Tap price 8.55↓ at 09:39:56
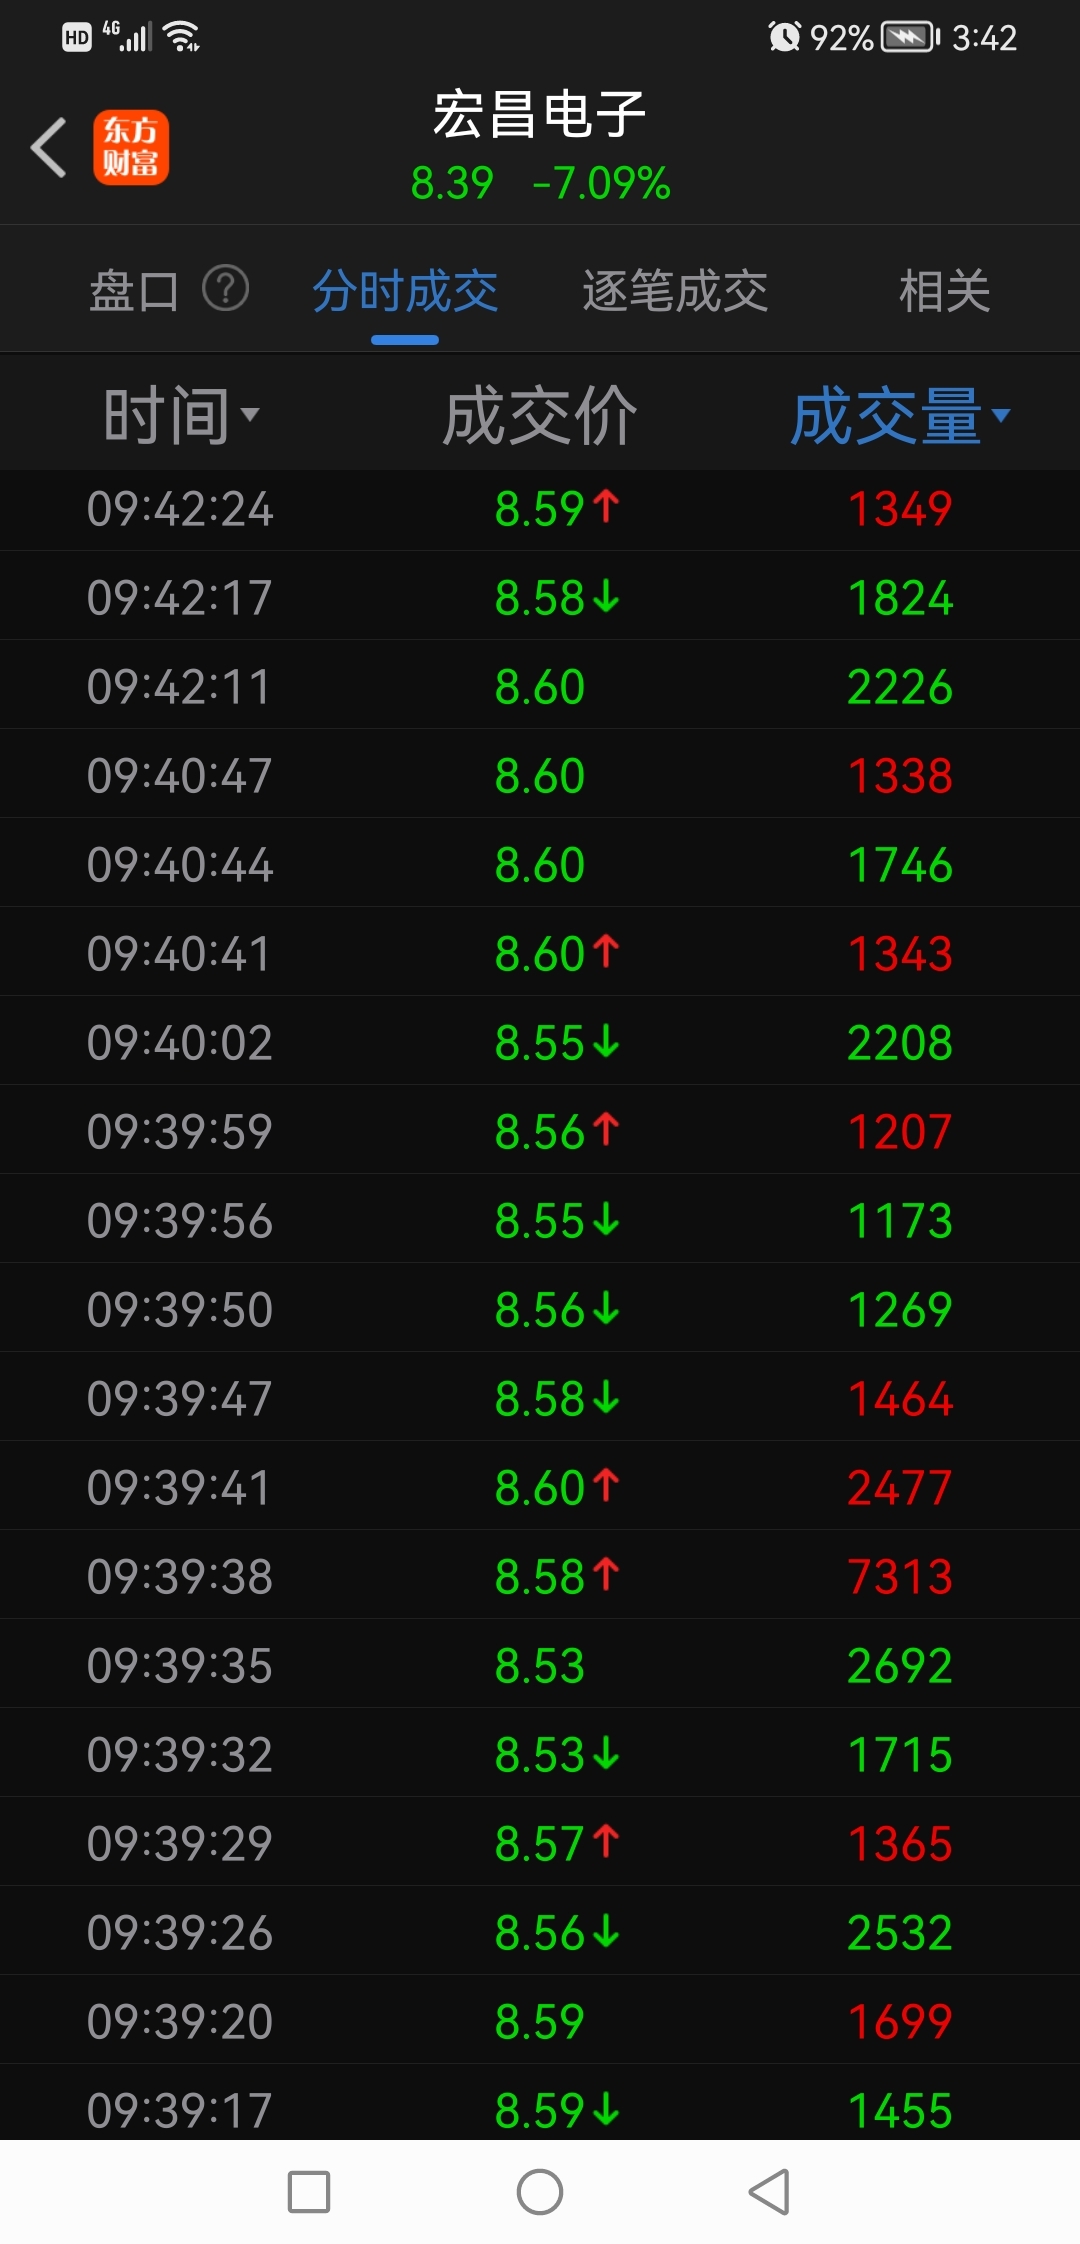The height and width of the screenshot is (2244, 1080). (557, 1221)
